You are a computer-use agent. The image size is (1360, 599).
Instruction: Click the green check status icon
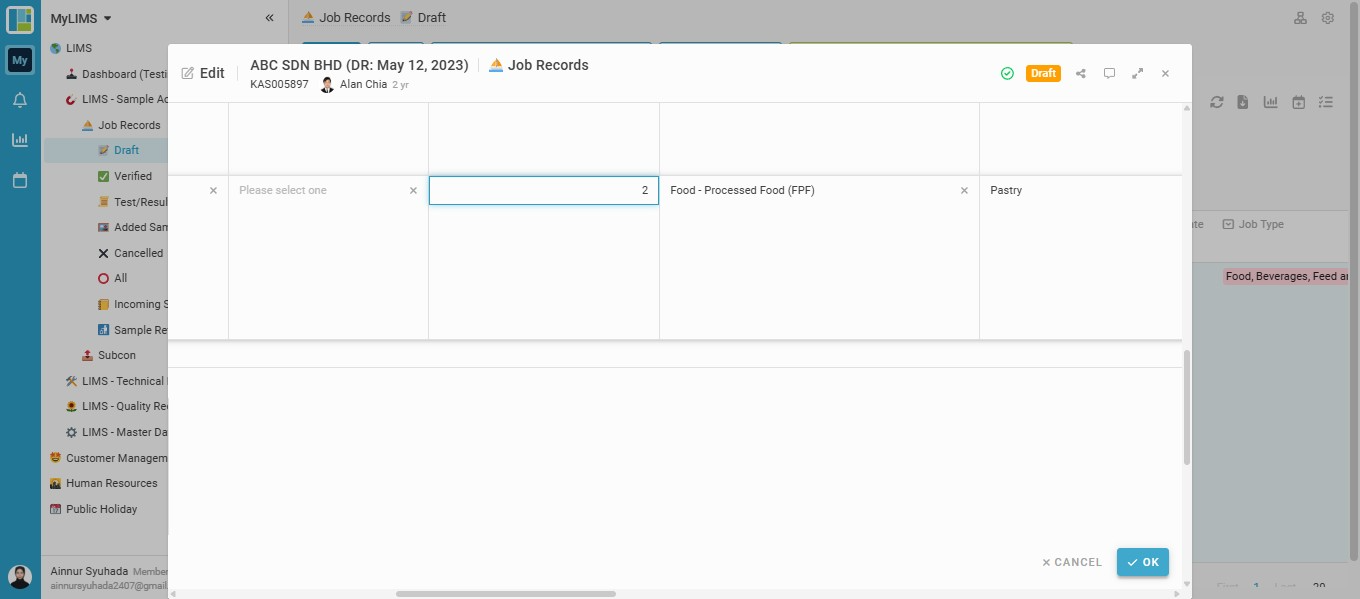click(1007, 73)
